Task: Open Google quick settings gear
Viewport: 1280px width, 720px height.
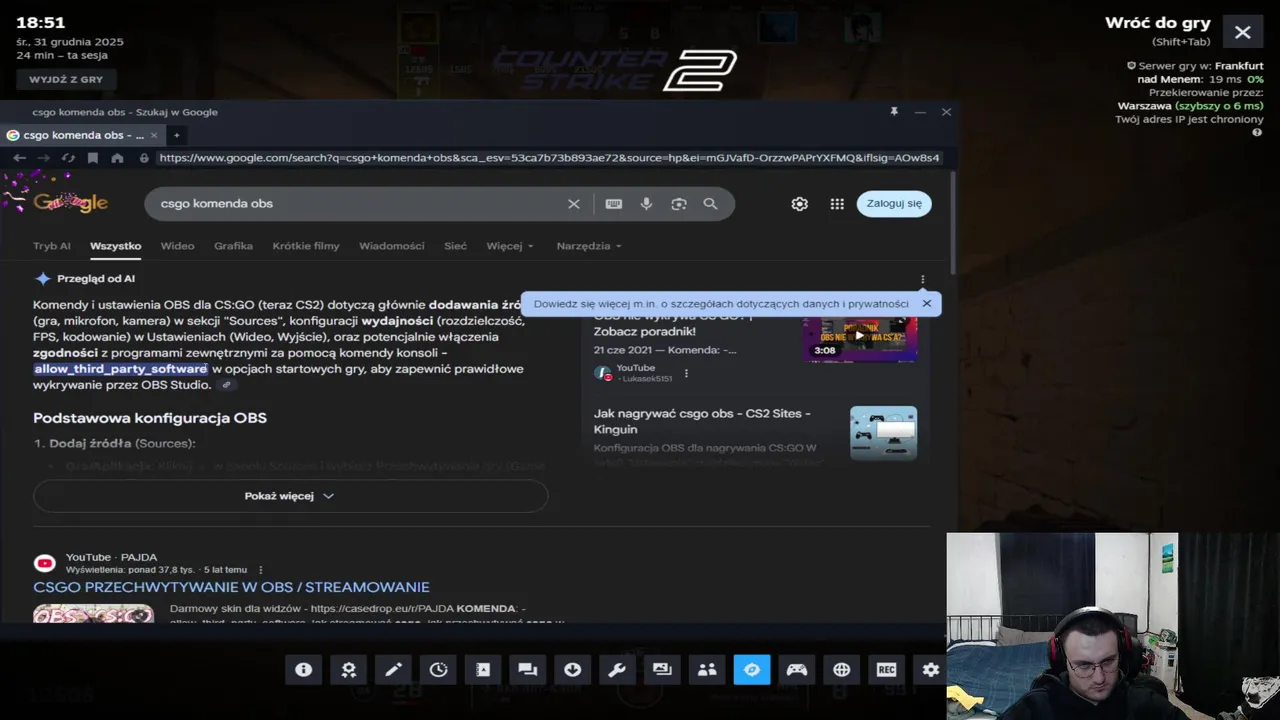Action: [800, 204]
